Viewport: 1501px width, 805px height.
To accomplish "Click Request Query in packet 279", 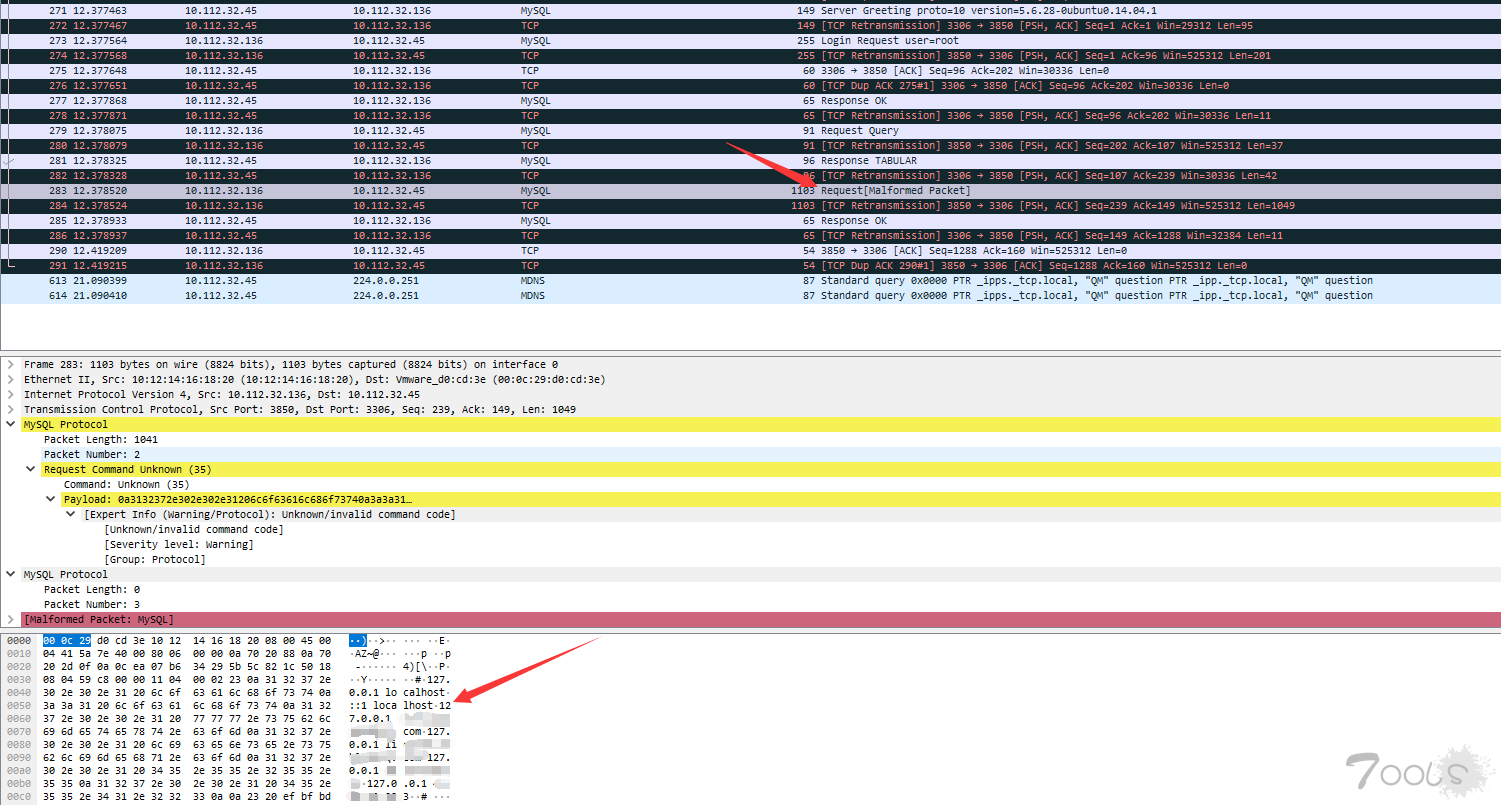I will tap(860, 131).
